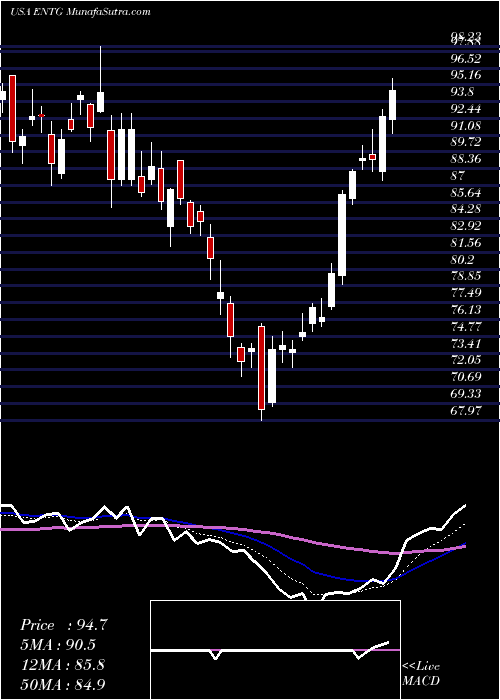This screenshot has width=500, height=700.
Task: Click the 84.28 price axis label
Action: 467,209
